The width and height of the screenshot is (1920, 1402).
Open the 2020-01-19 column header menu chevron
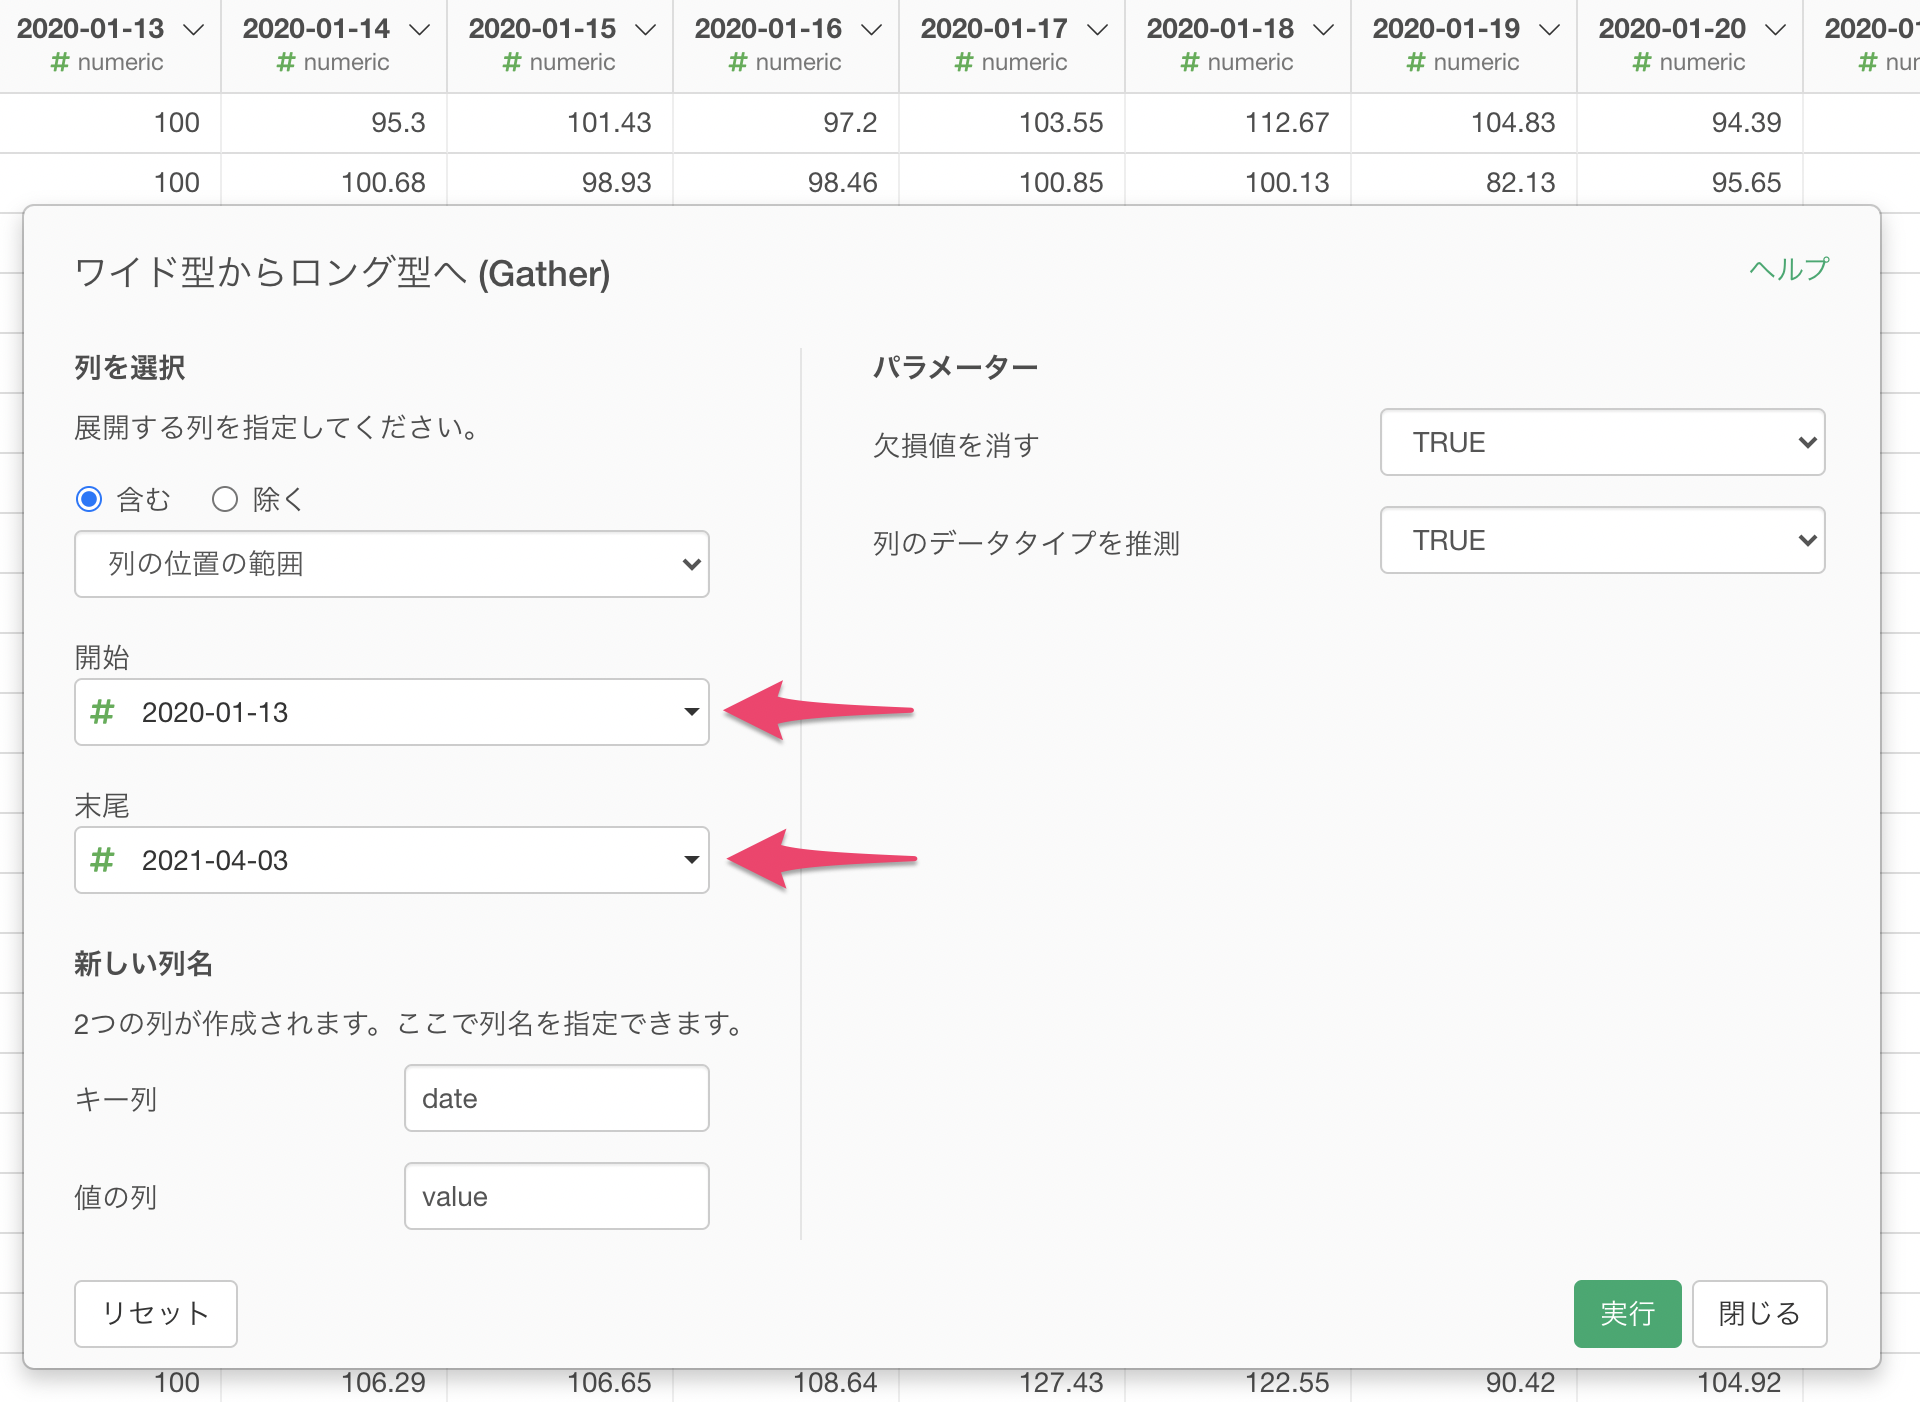[1550, 30]
